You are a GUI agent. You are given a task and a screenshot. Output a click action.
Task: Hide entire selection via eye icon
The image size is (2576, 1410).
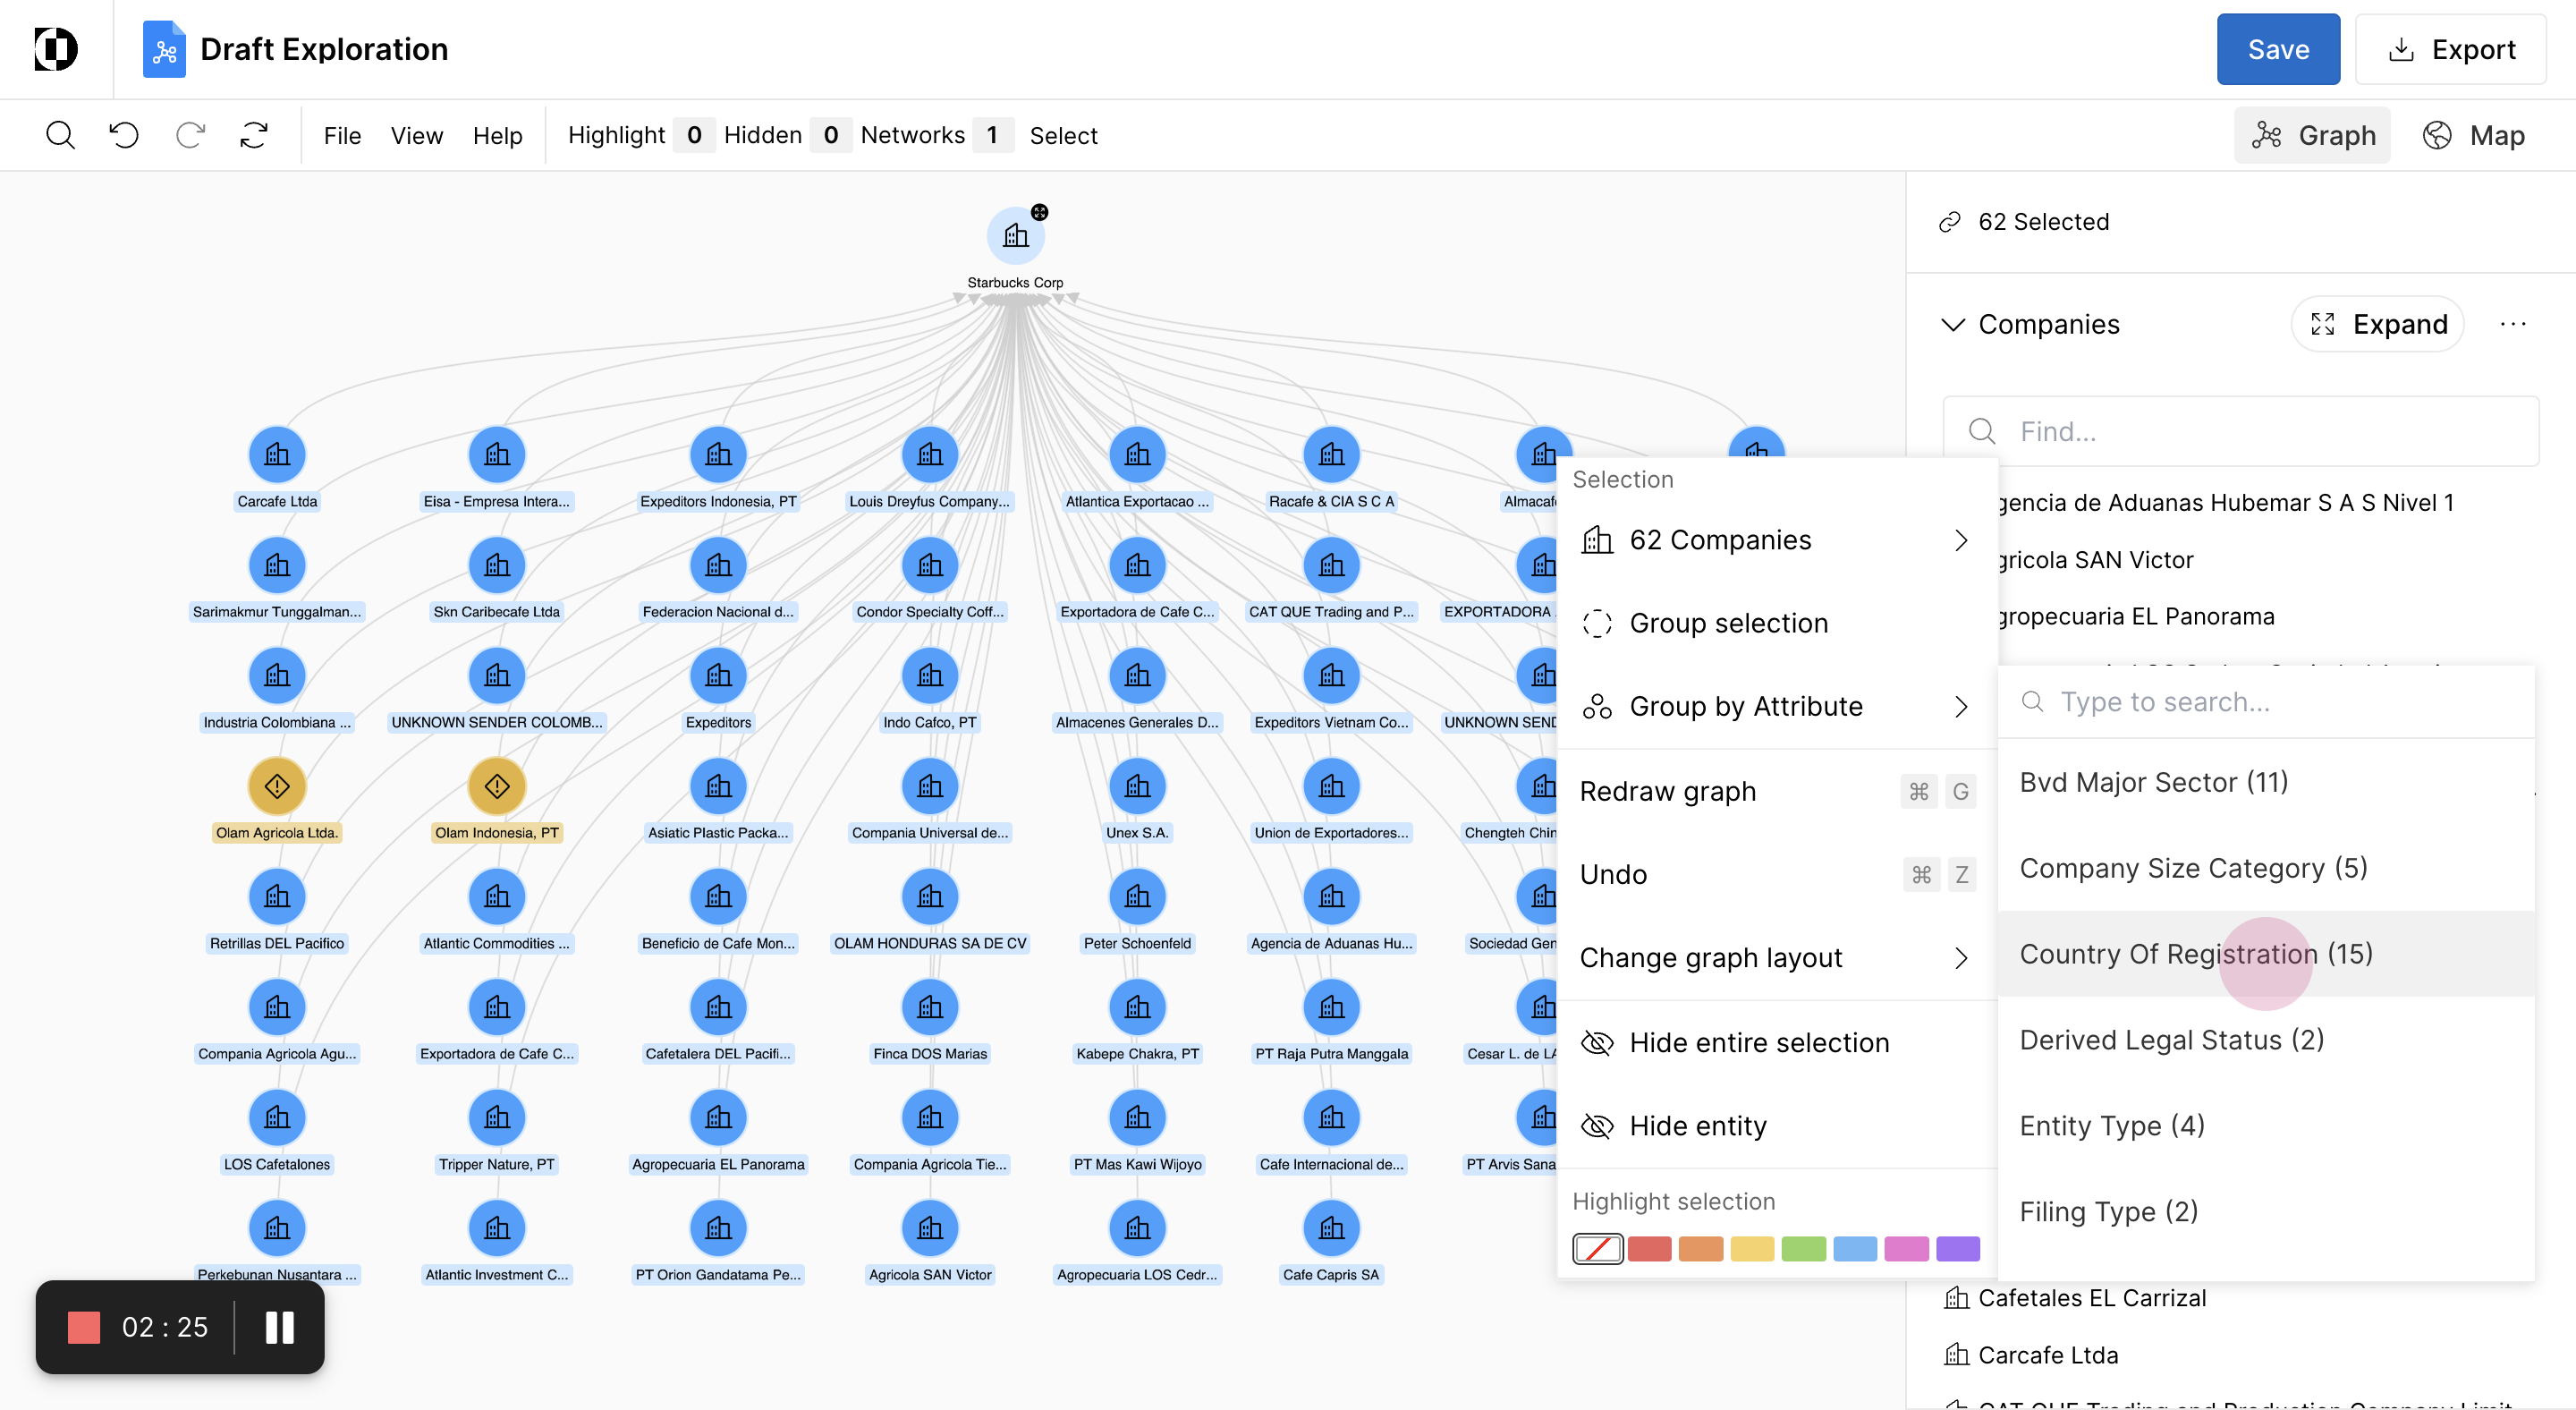[1597, 1042]
